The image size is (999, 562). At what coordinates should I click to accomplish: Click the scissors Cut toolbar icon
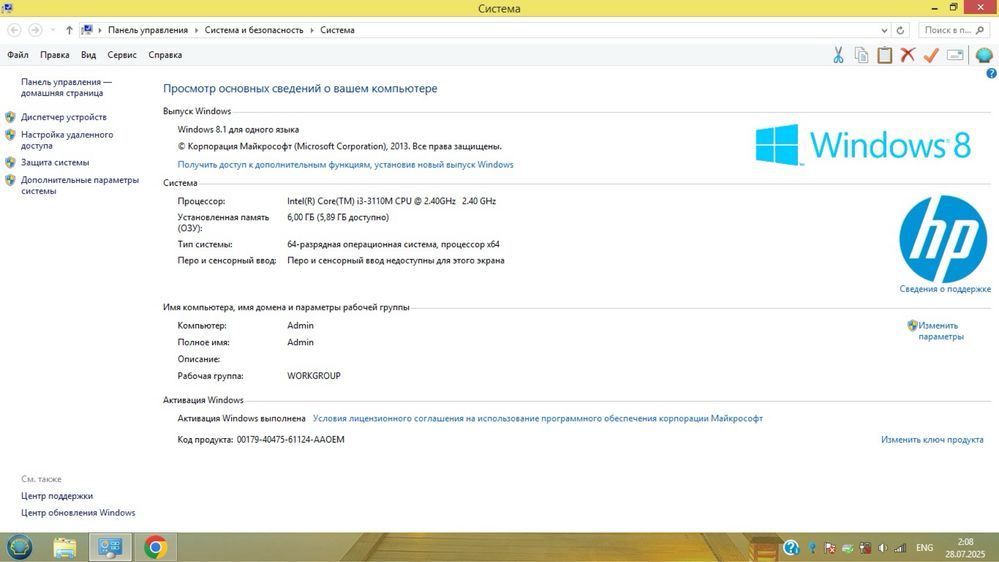838,55
